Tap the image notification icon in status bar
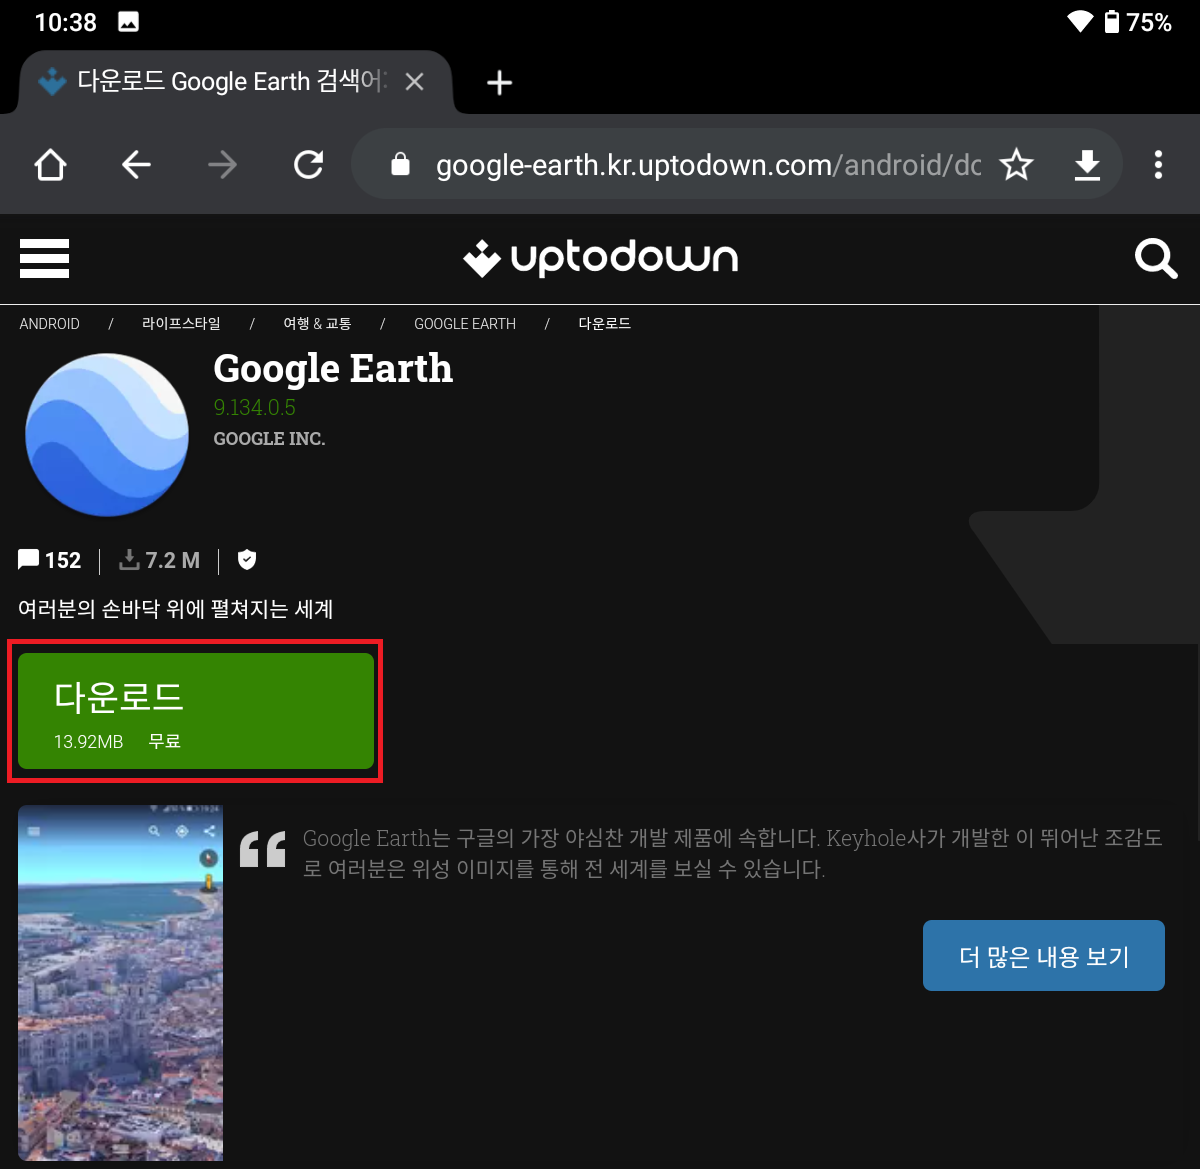The height and width of the screenshot is (1169, 1200). (128, 21)
